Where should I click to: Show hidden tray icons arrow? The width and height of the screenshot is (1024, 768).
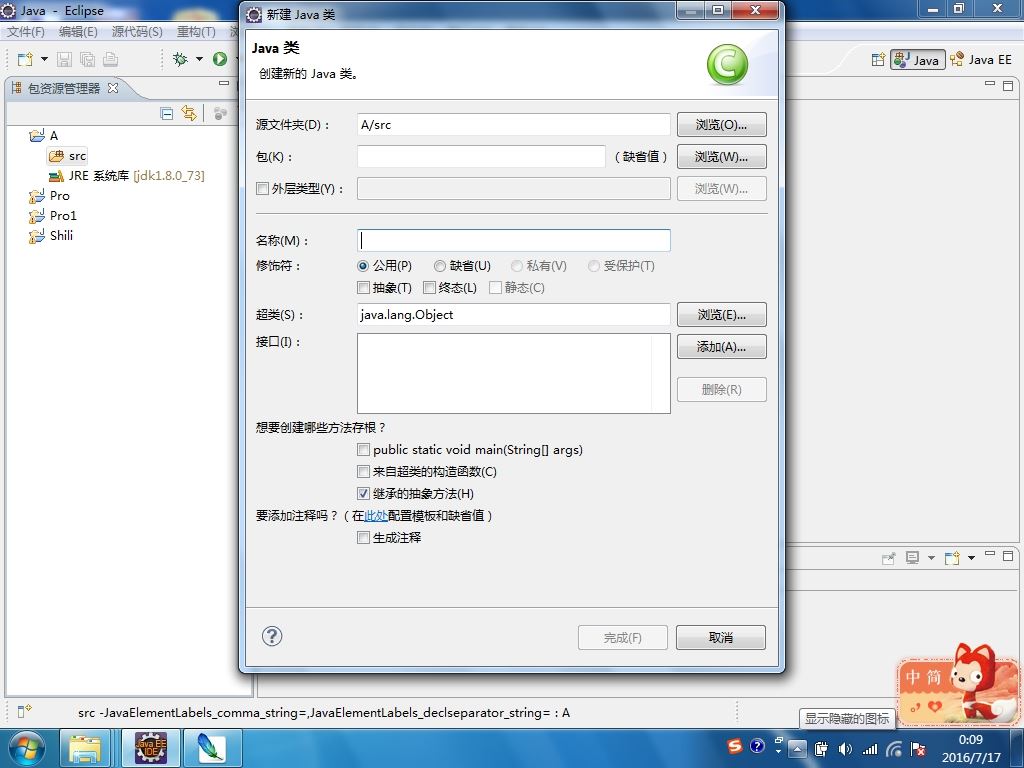tap(797, 749)
